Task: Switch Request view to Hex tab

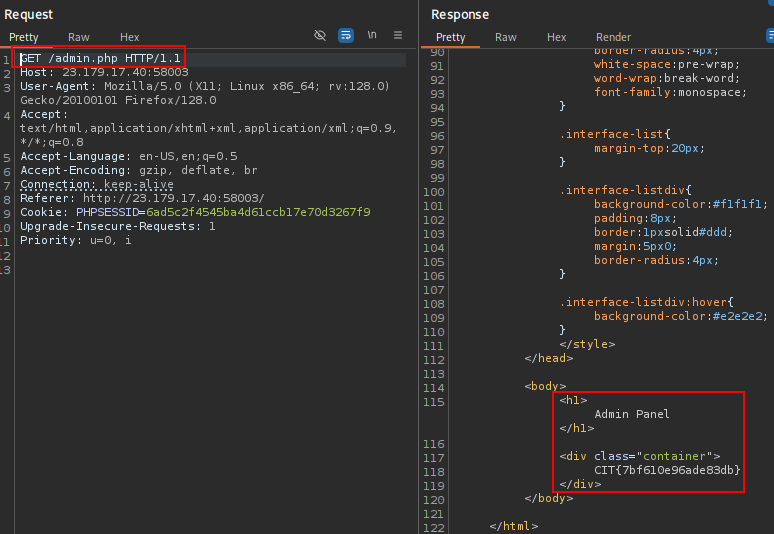Action: pos(130,37)
